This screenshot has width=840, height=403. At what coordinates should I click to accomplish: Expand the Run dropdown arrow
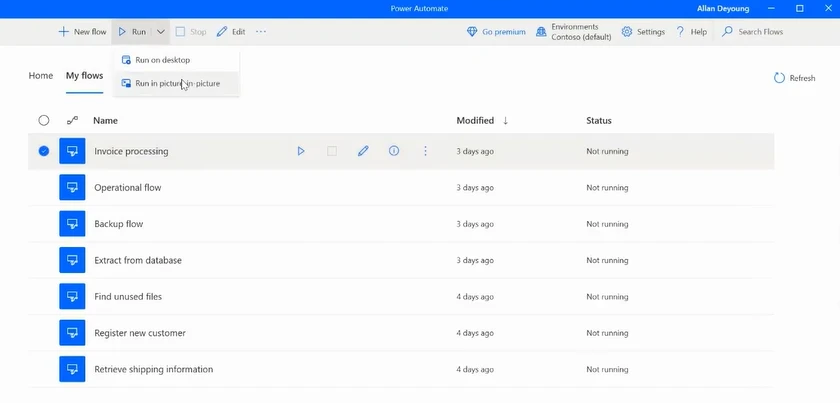(160, 32)
